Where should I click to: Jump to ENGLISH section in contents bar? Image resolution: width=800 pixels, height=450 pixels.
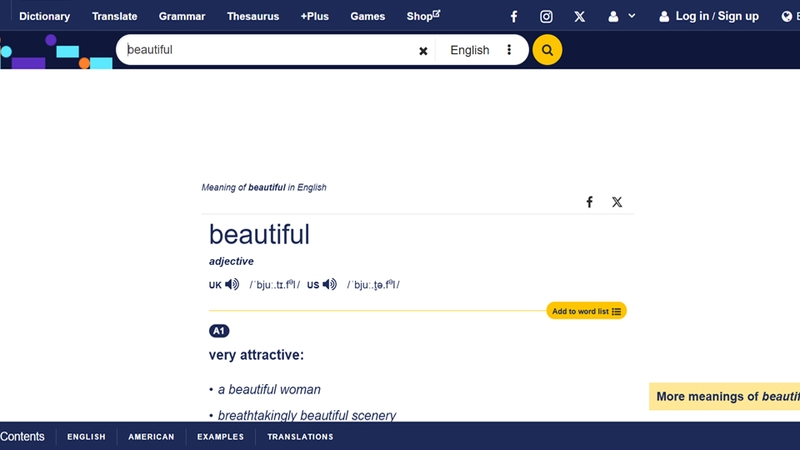(86, 437)
